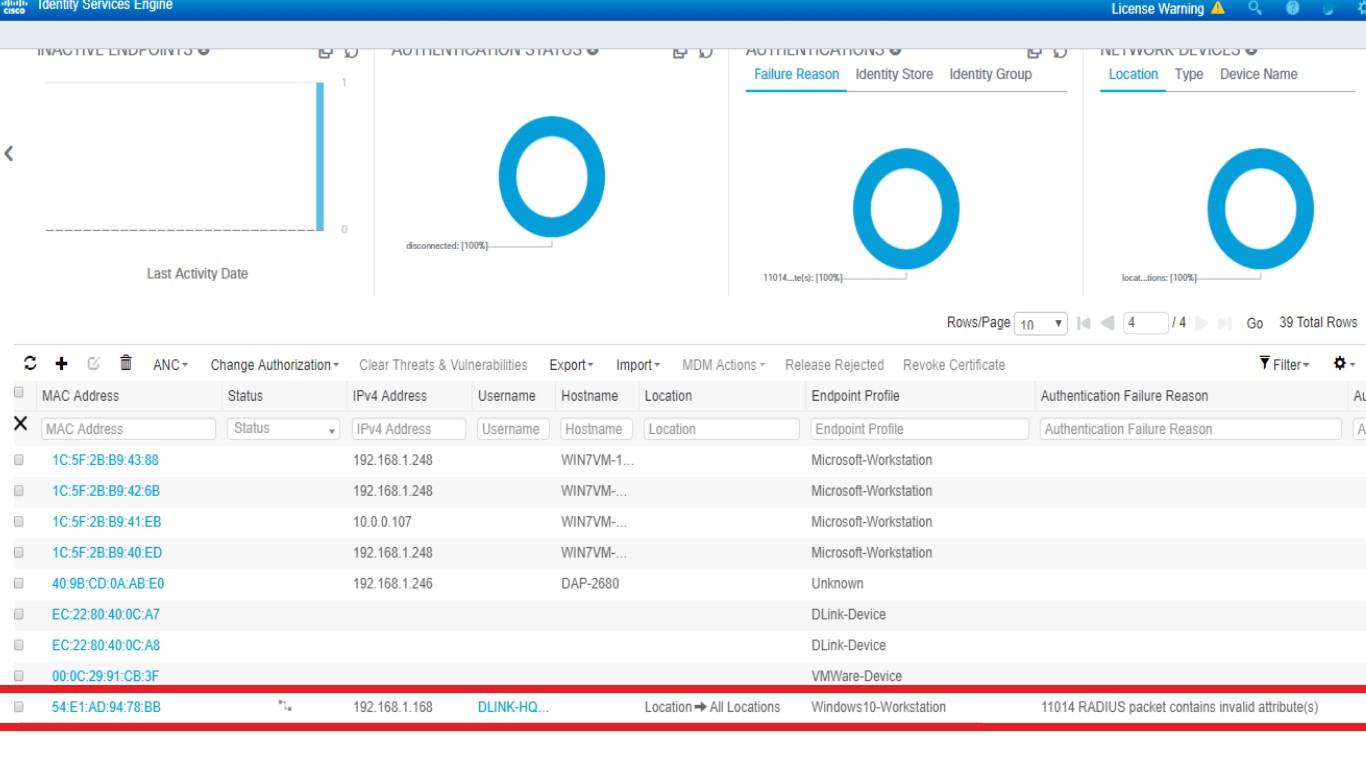The width and height of the screenshot is (1366, 768).
Task: Open the help question mark icon
Action: (x=1292, y=8)
